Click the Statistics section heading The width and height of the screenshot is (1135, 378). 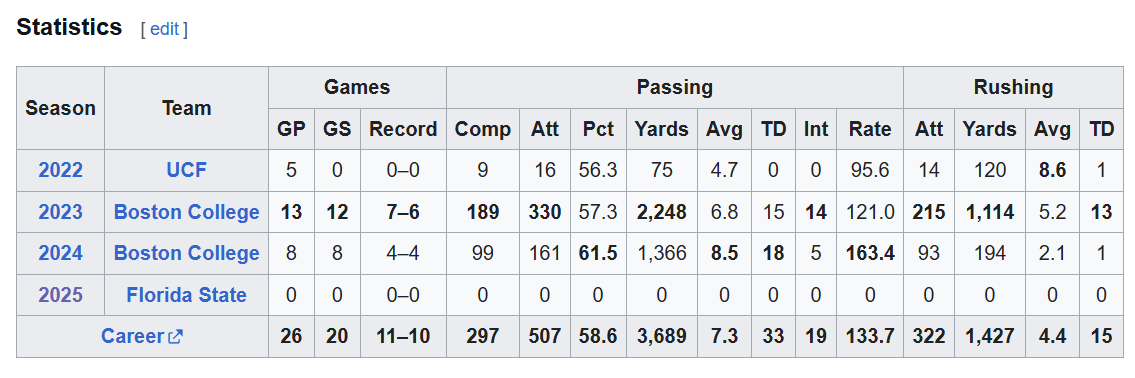(x=69, y=28)
